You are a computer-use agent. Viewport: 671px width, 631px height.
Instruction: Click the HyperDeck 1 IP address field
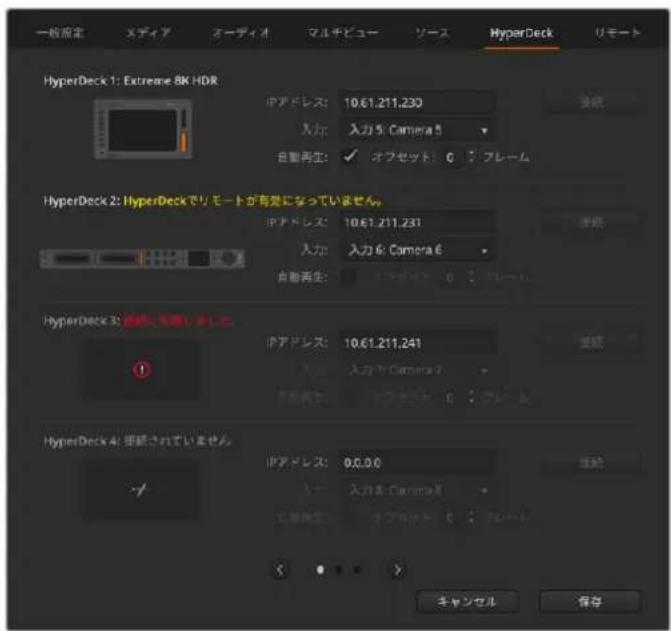pyautogui.click(x=418, y=103)
